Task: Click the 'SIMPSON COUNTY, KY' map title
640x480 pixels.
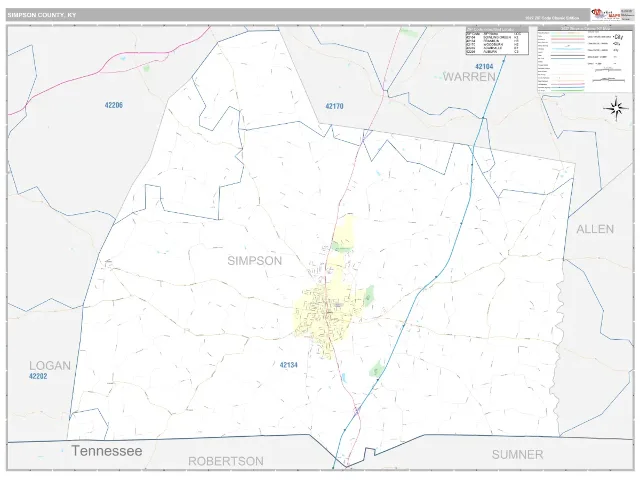Action: [x=42, y=15]
